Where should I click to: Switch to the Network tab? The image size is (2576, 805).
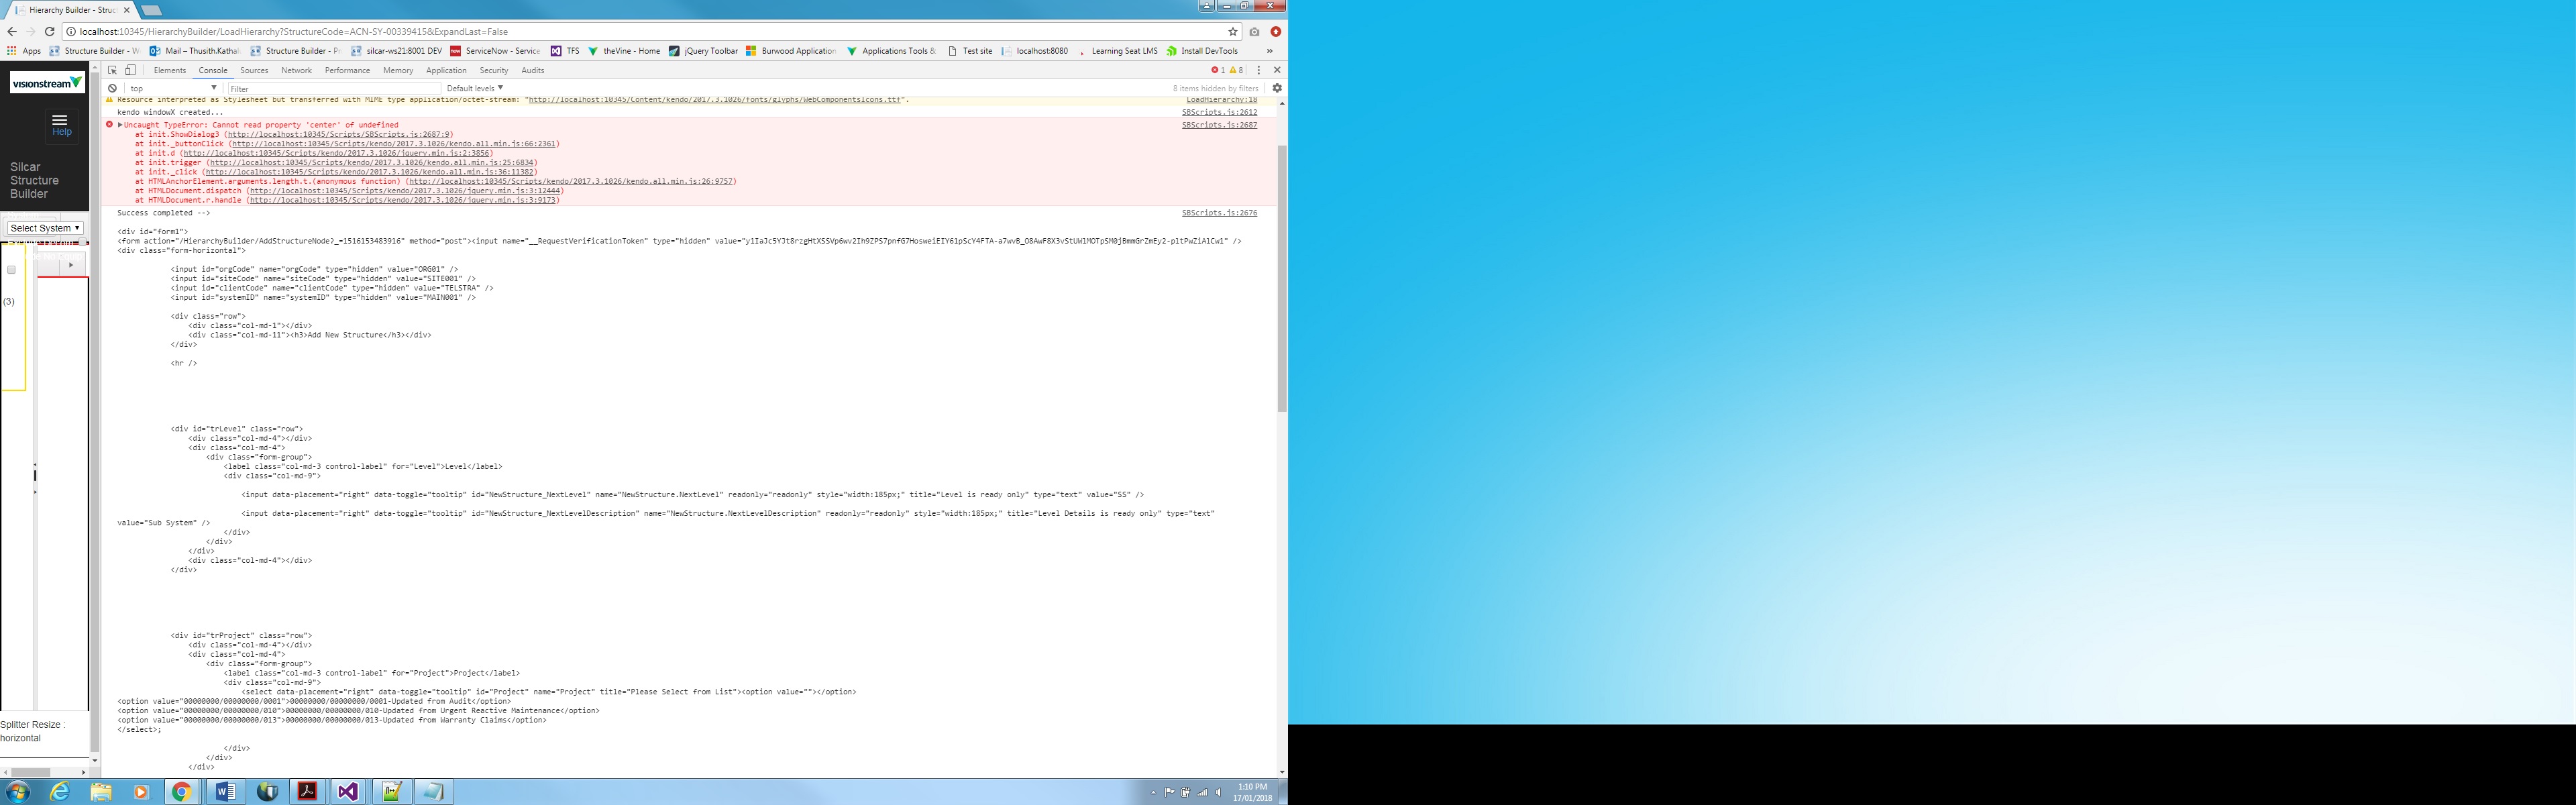pyautogui.click(x=296, y=70)
